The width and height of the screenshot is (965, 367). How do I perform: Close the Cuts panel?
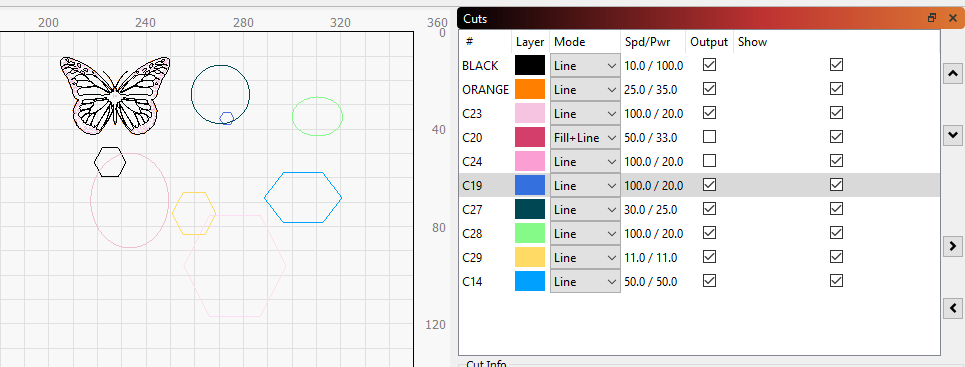pos(953,18)
